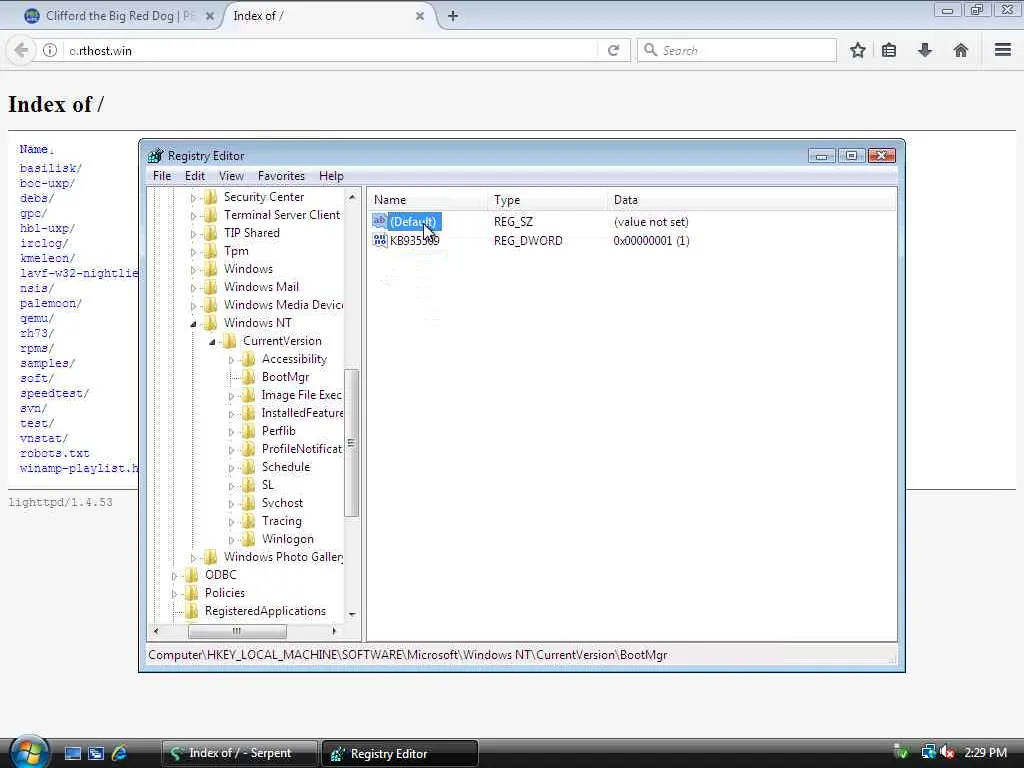The width and height of the screenshot is (1024, 768).
Task: Expand the ODBC key
Action: (x=174, y=575)
